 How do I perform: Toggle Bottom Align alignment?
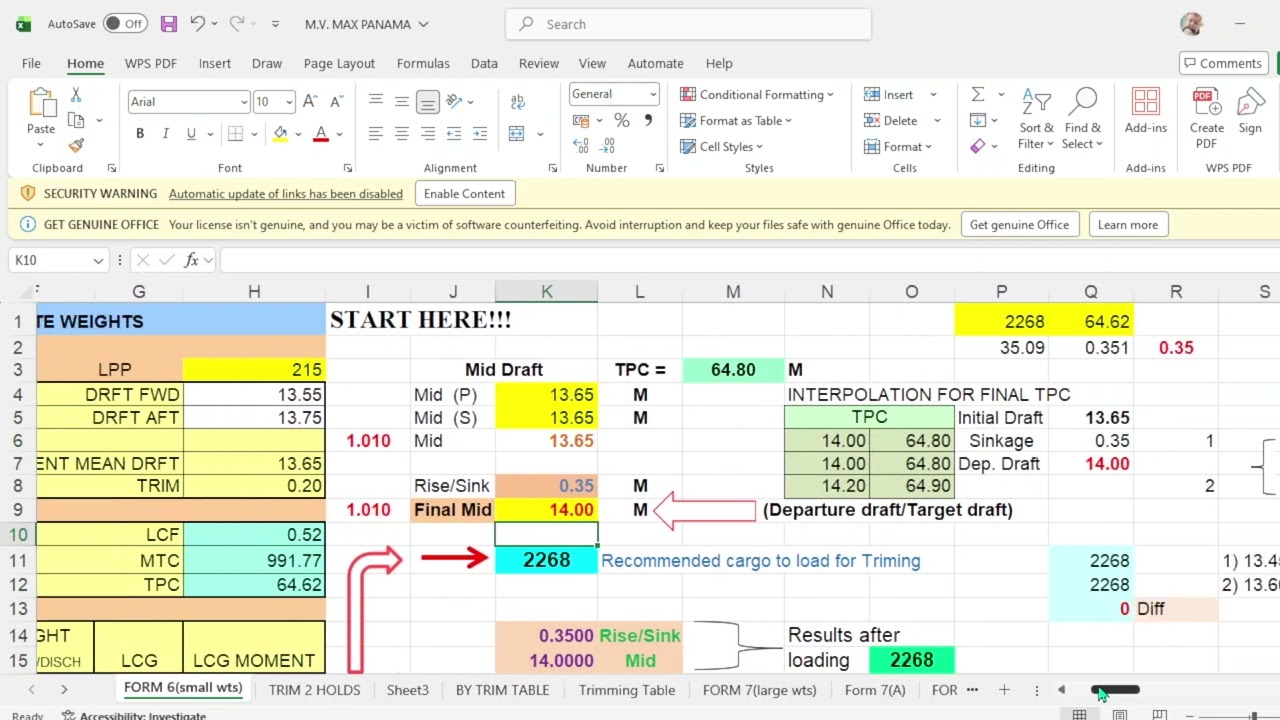point(427,102)
